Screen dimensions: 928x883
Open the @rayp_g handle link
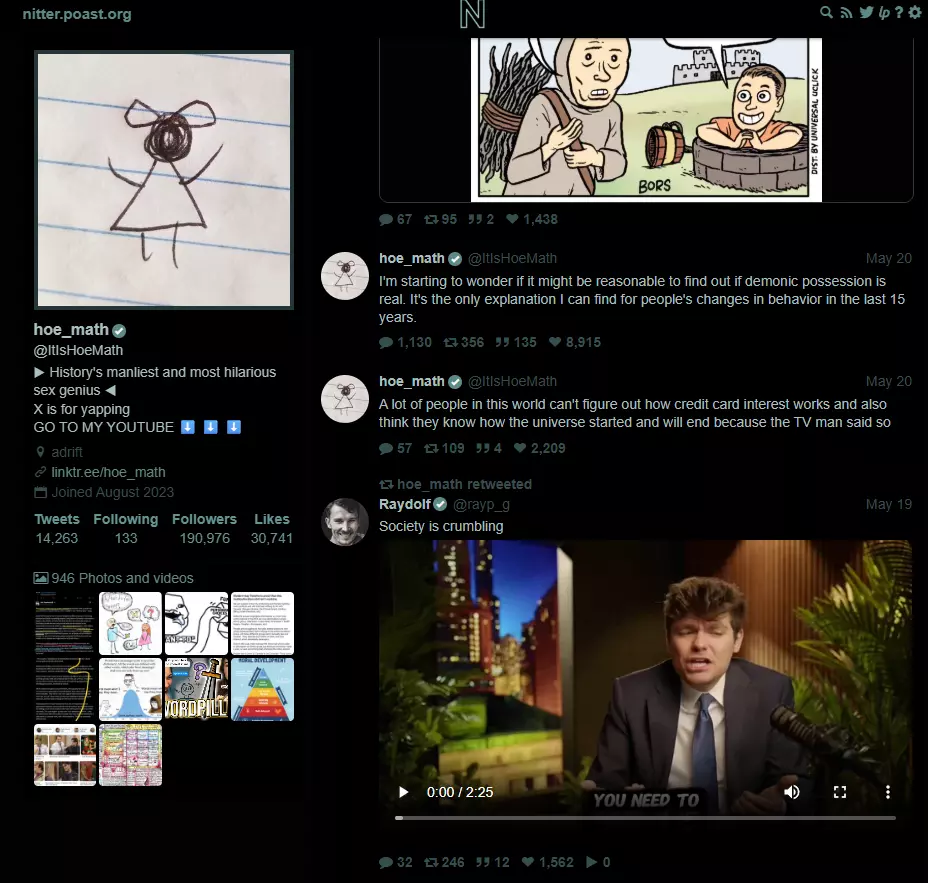coord(481,504)
